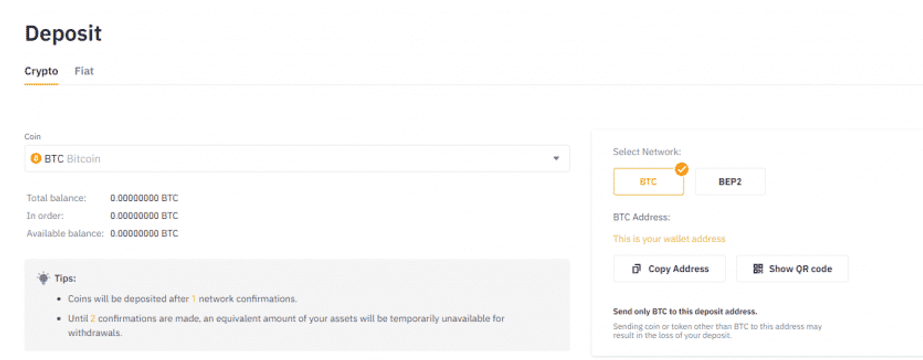Click the Total balance value
This screenshot has width=923, height=360.
[x=144, y=198]
